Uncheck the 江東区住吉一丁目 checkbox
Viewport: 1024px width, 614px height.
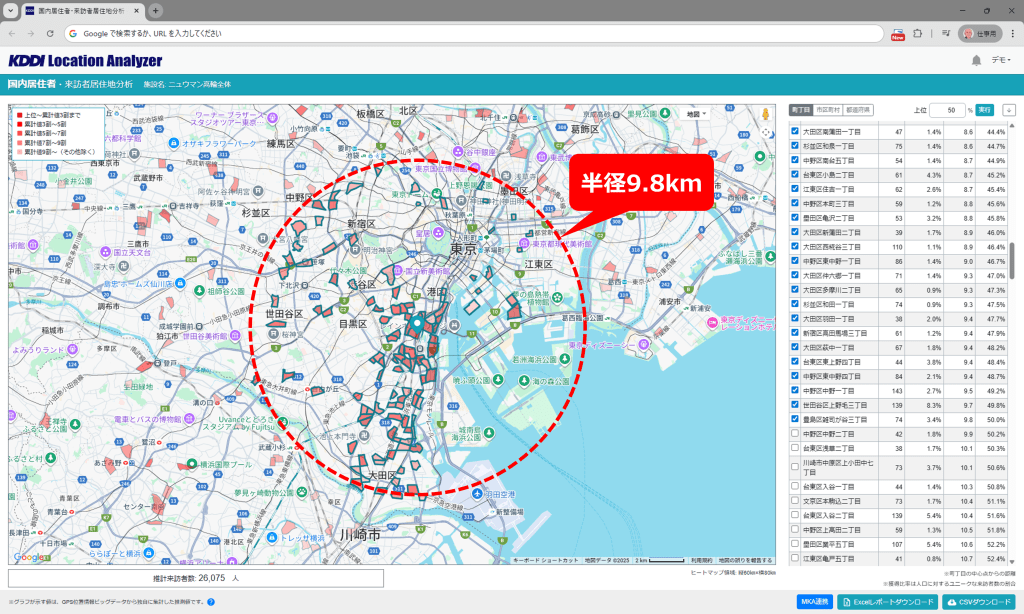795,189
